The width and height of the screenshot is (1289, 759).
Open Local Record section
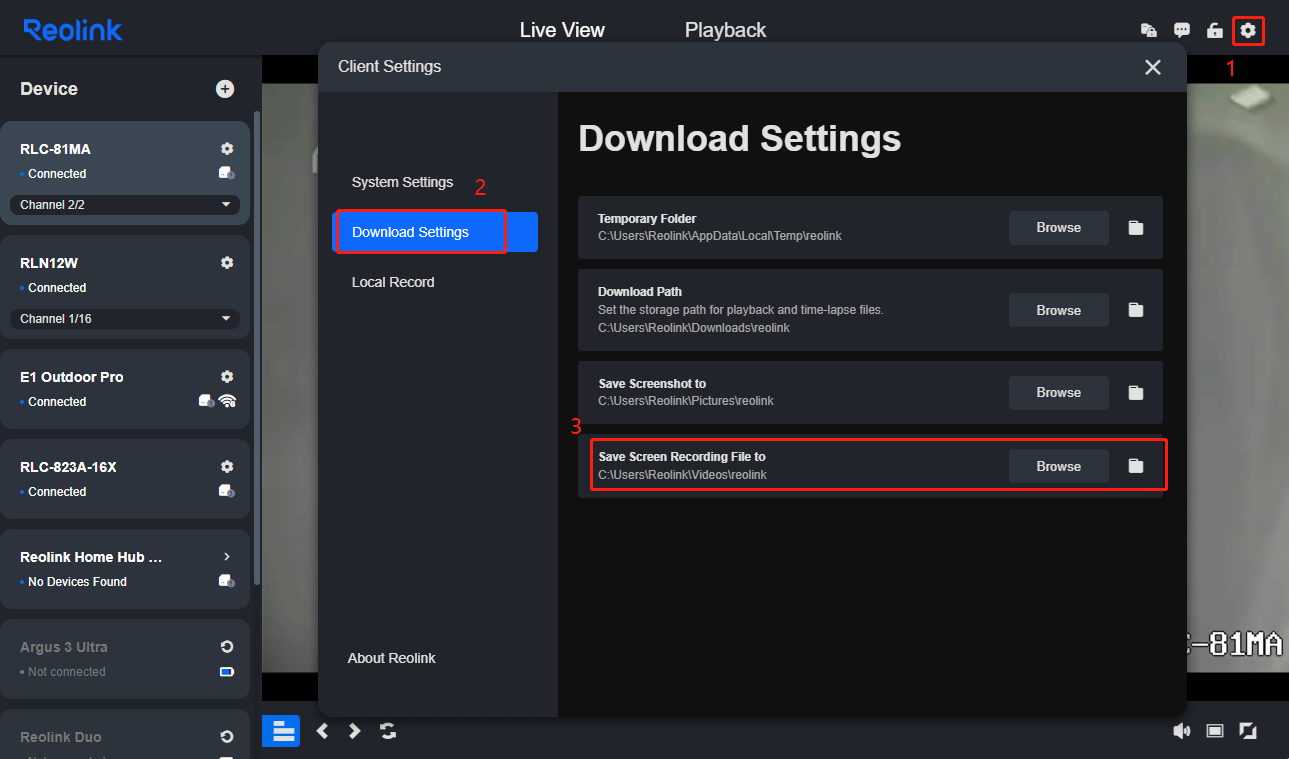pos(393,282)
